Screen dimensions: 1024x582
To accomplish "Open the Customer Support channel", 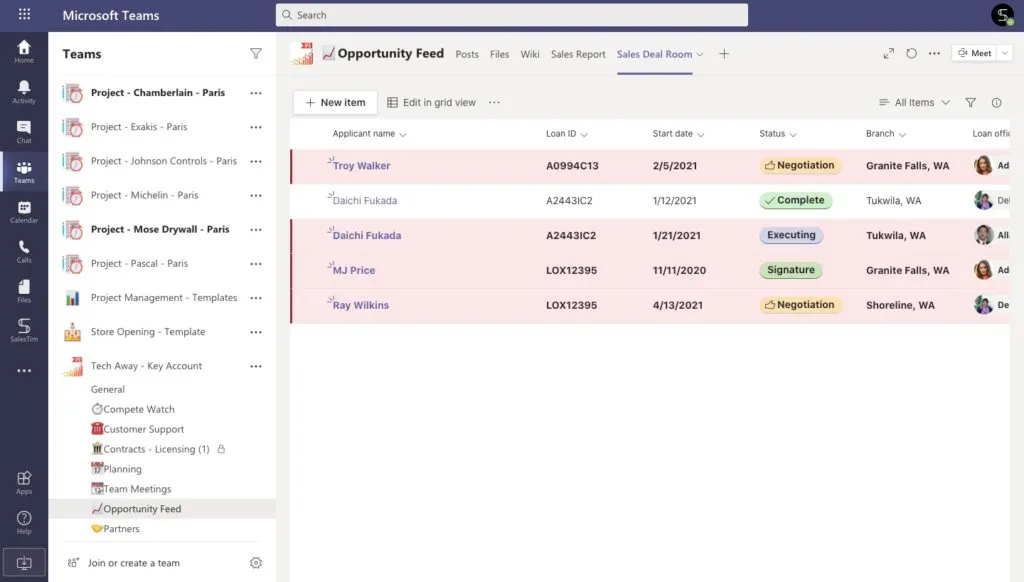I will (x=138, y=429).
